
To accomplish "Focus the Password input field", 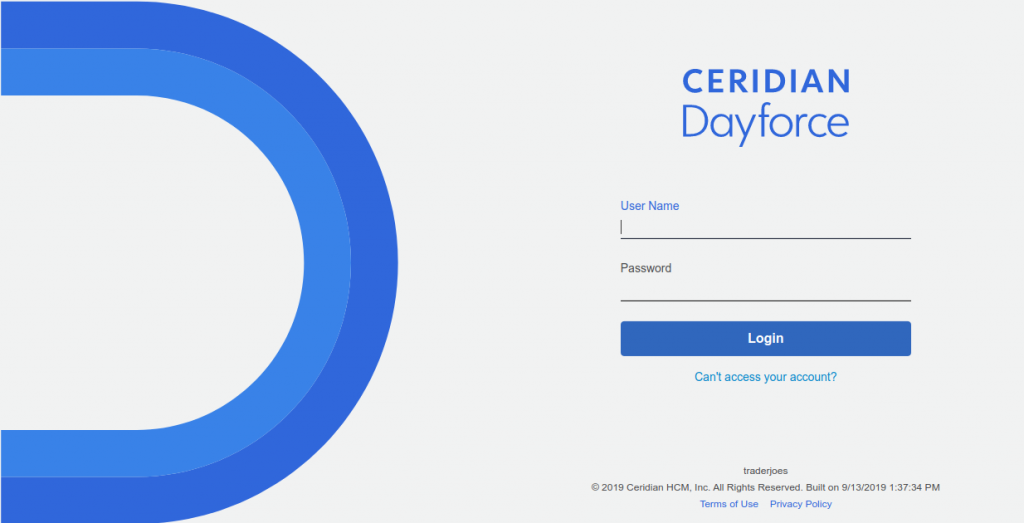I will coord(765,289).
